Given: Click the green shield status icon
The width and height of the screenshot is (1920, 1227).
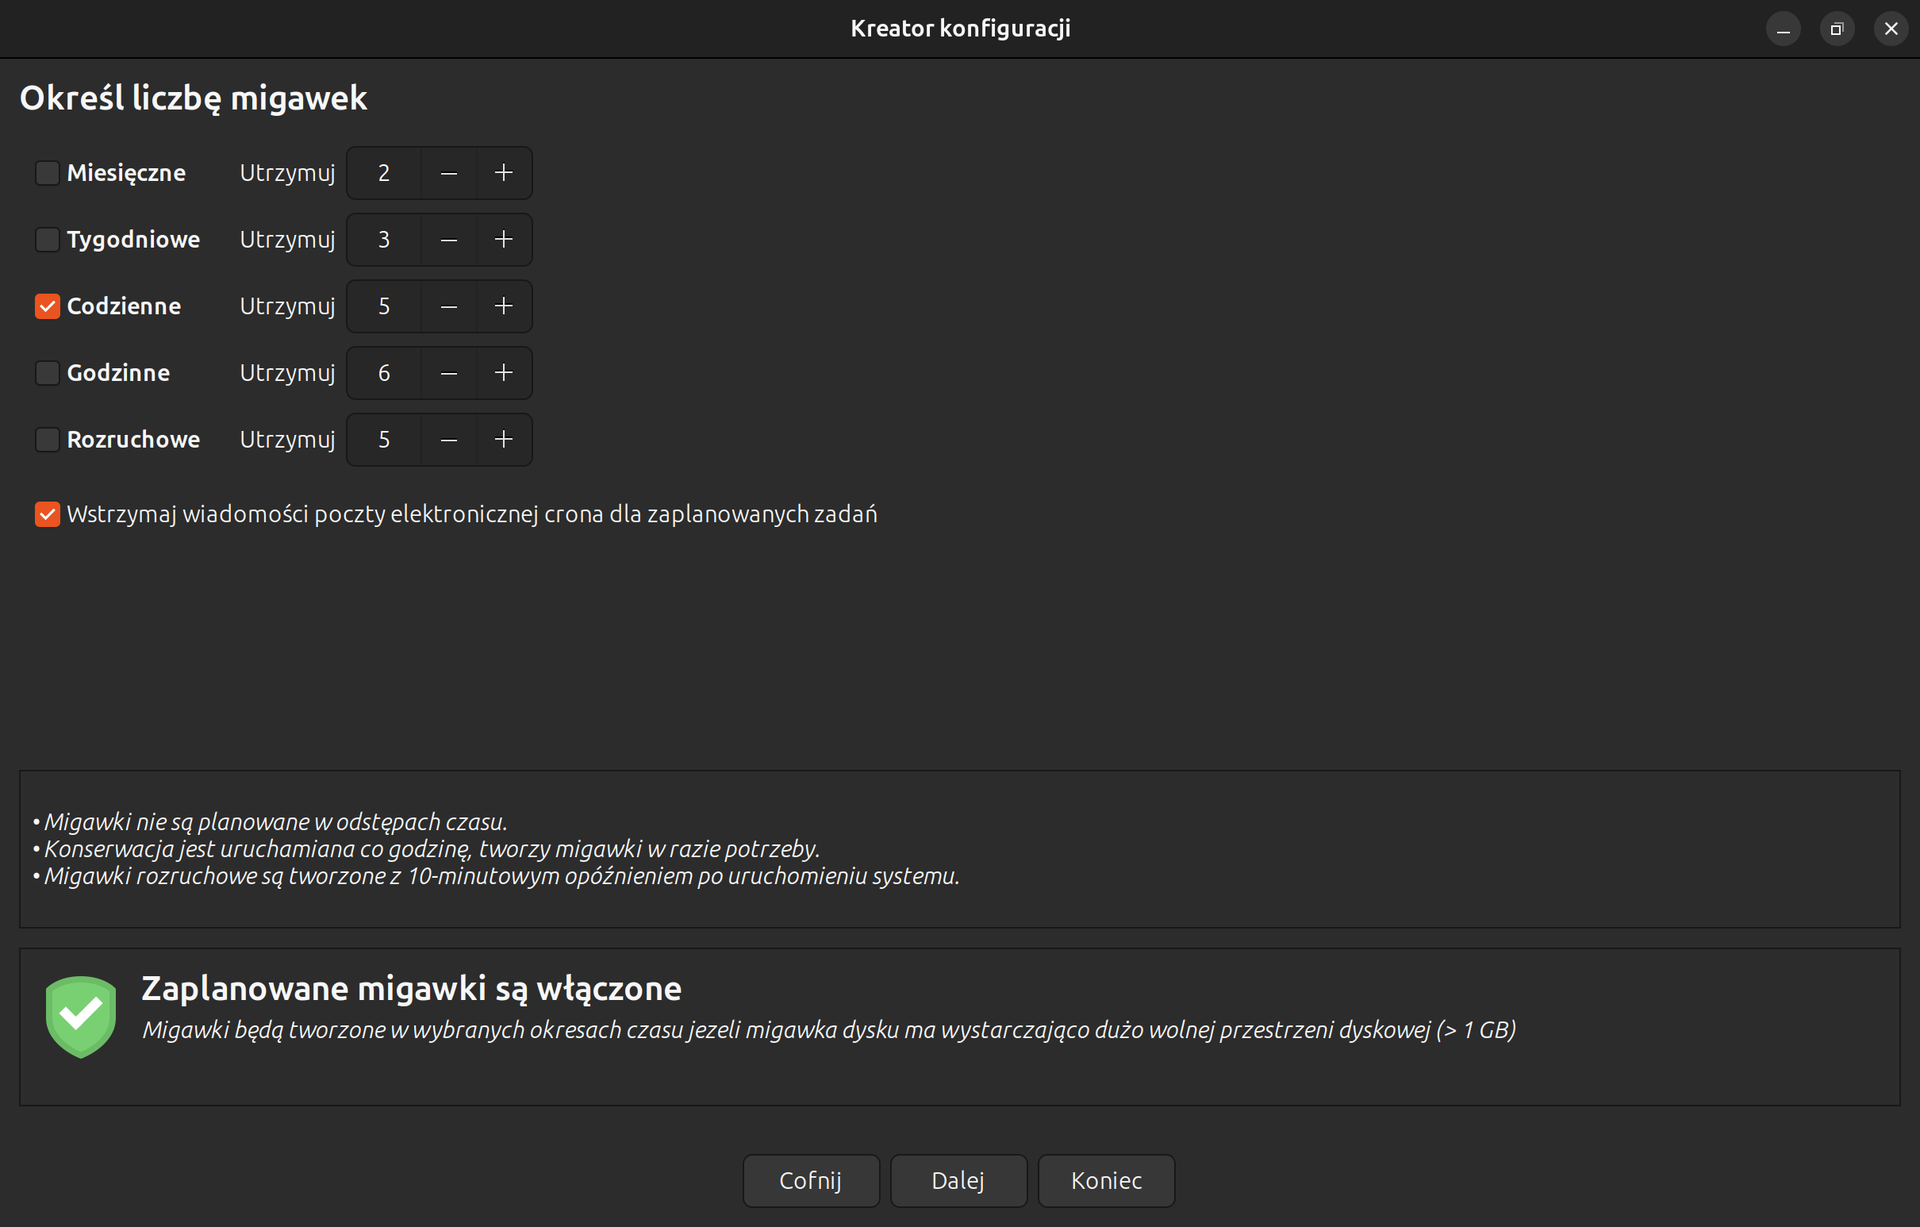Looking at the screenshot, I should point(81,1017).
